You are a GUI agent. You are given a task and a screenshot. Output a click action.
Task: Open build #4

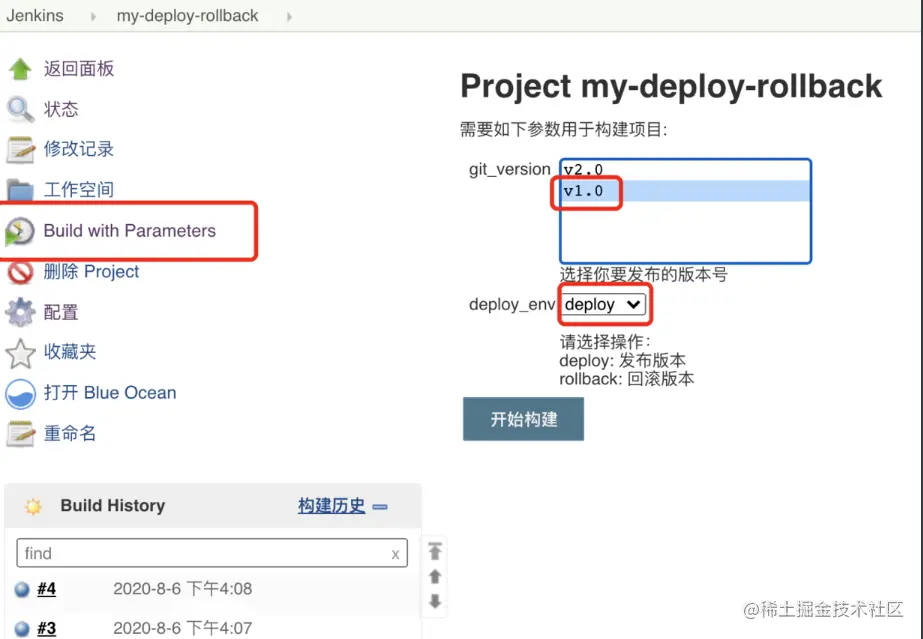47,588
